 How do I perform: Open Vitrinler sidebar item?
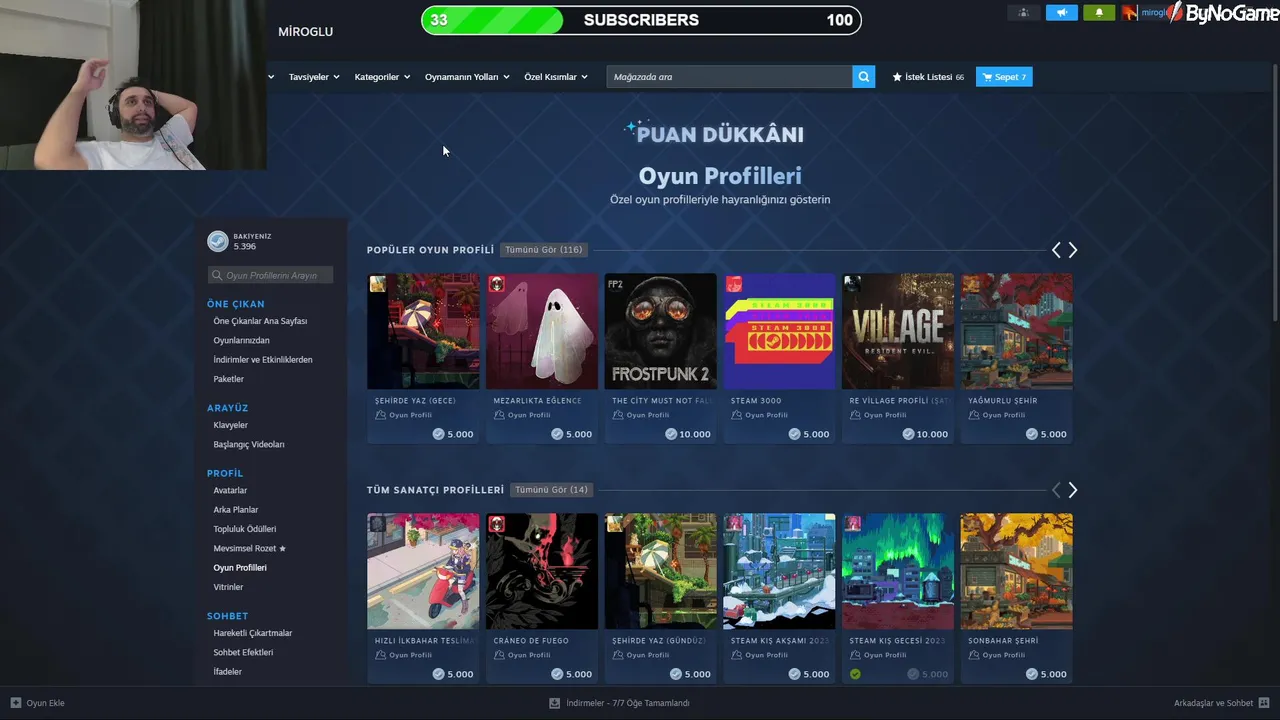click(228, 587)
